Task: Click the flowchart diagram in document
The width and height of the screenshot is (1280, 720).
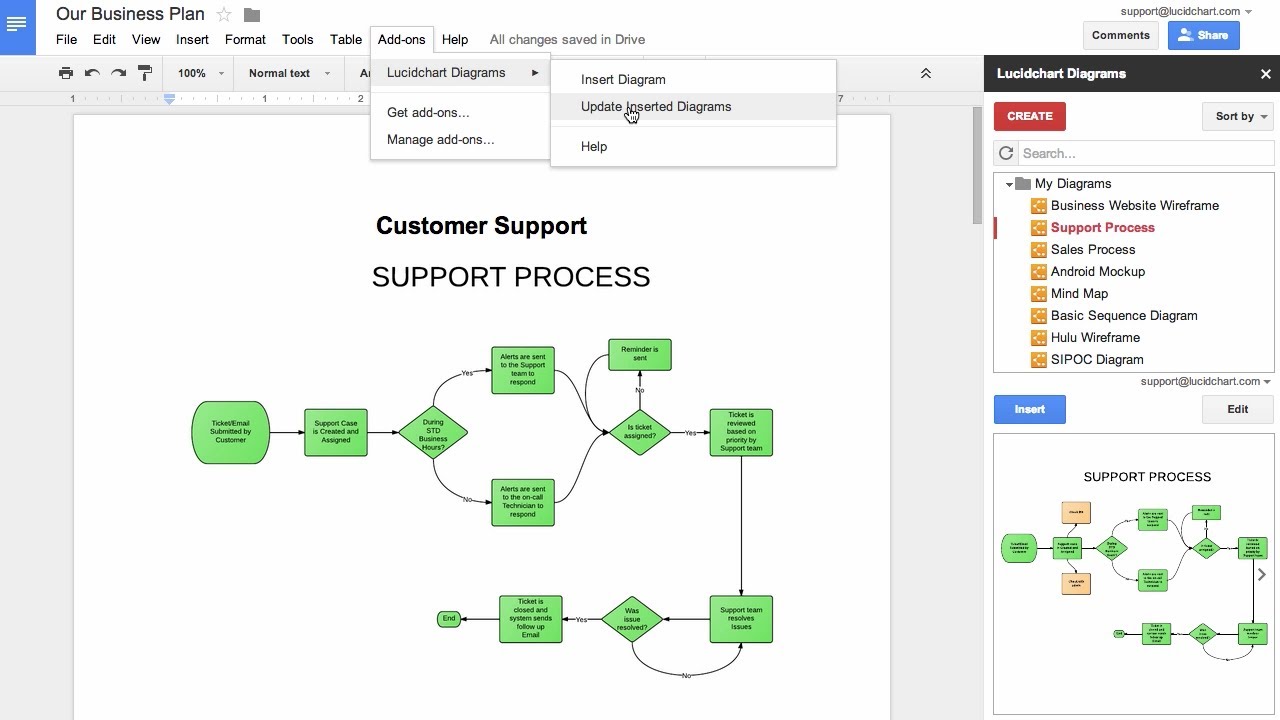Action: [x=483, y=510]
